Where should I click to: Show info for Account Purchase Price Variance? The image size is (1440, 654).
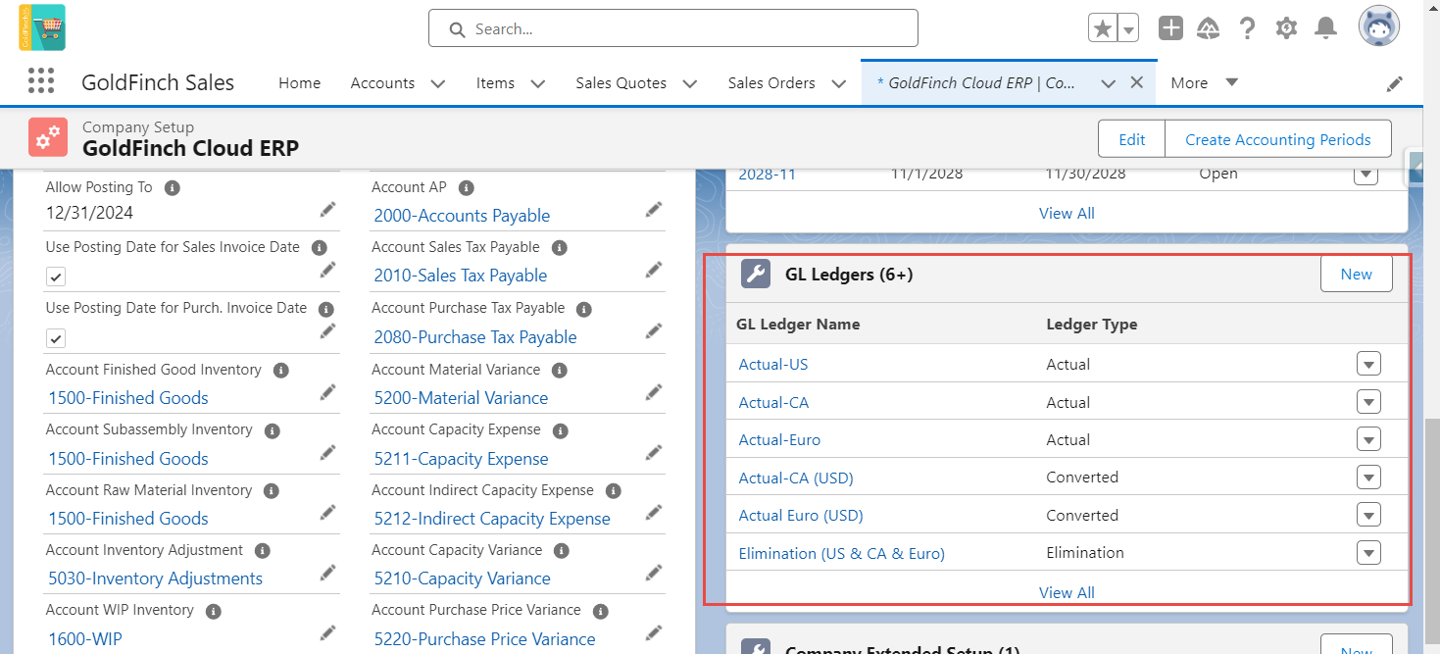point(600,610)
